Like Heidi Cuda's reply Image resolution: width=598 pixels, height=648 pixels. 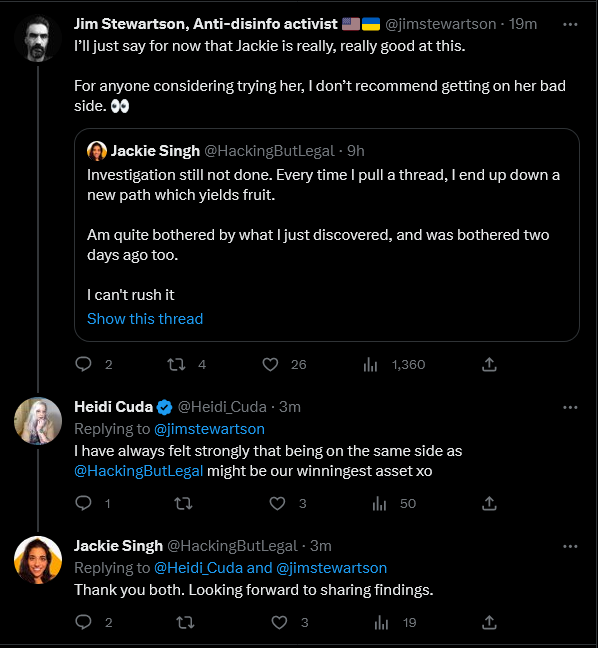coord(277,503)
